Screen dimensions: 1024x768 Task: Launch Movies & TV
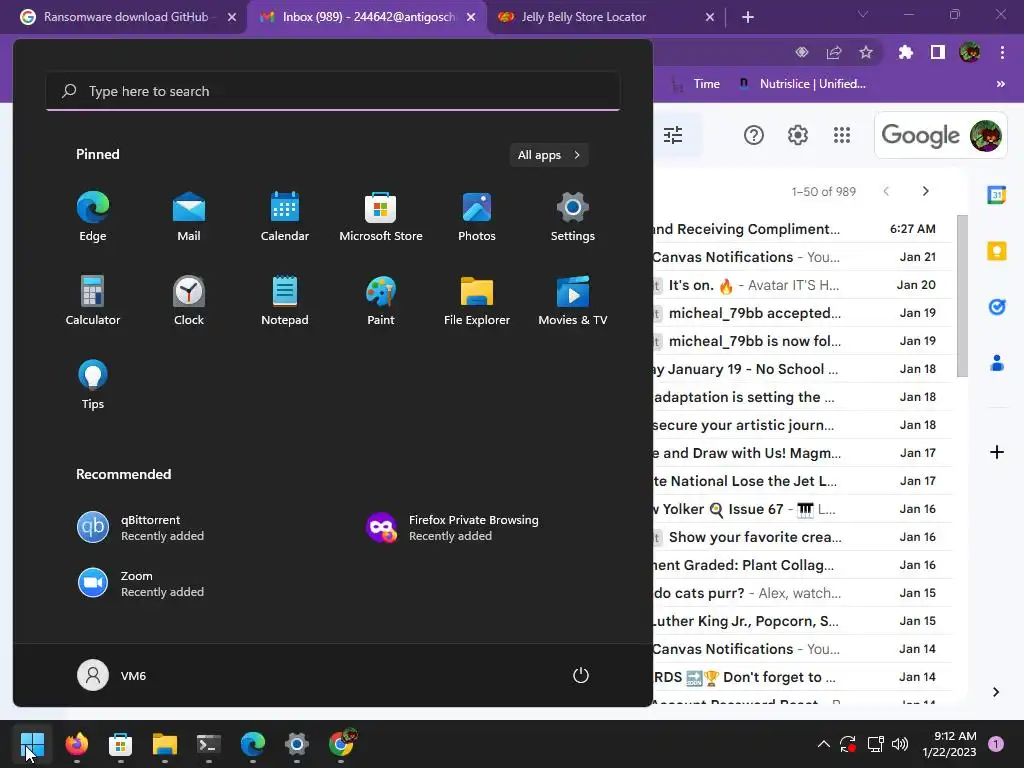click(573, 300)
